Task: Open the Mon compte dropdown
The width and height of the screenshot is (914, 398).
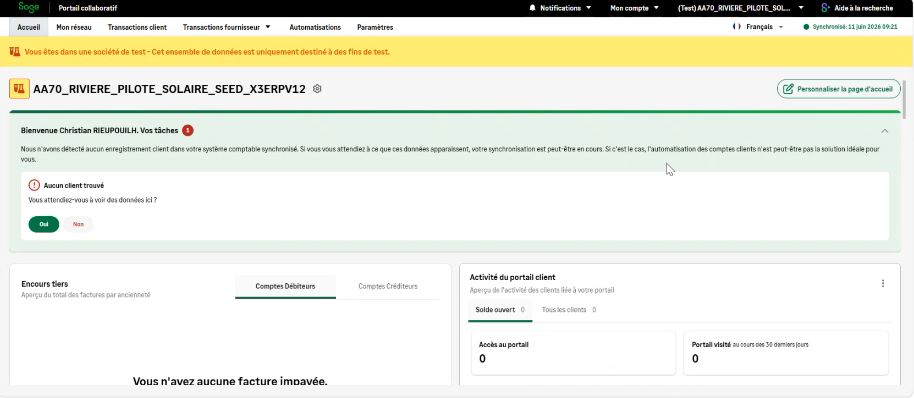Action: 634,8
